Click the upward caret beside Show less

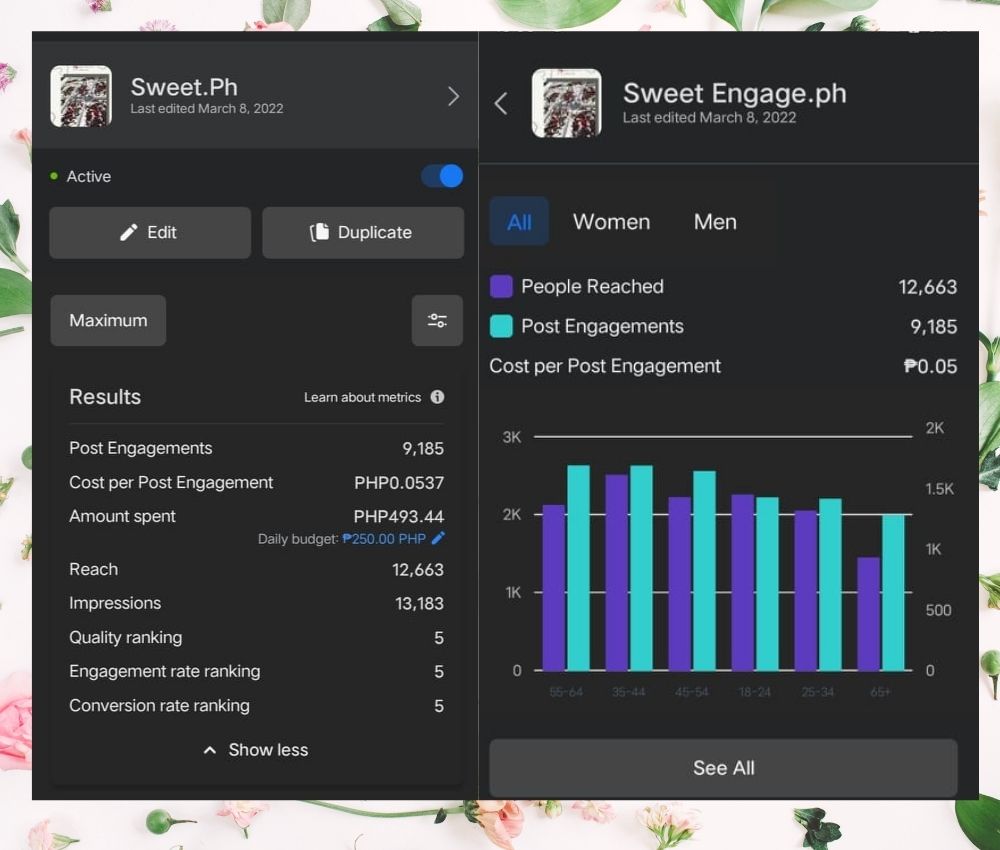click(209, 751)
